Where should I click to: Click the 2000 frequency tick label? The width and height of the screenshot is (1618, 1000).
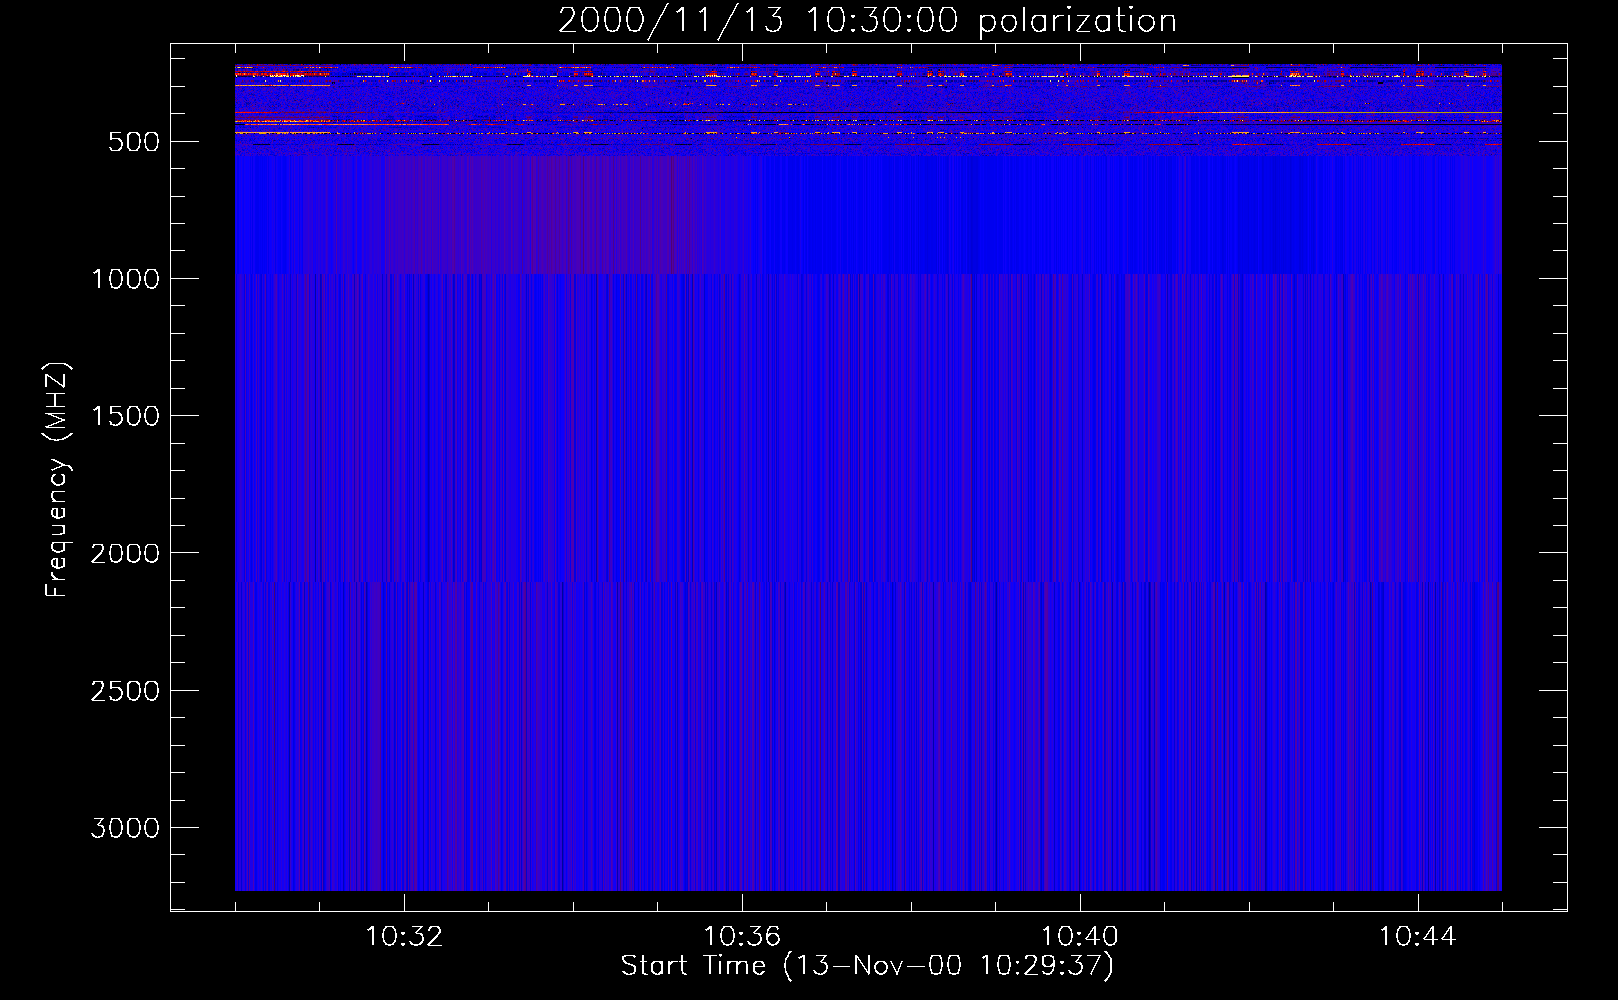pos(125,553)
